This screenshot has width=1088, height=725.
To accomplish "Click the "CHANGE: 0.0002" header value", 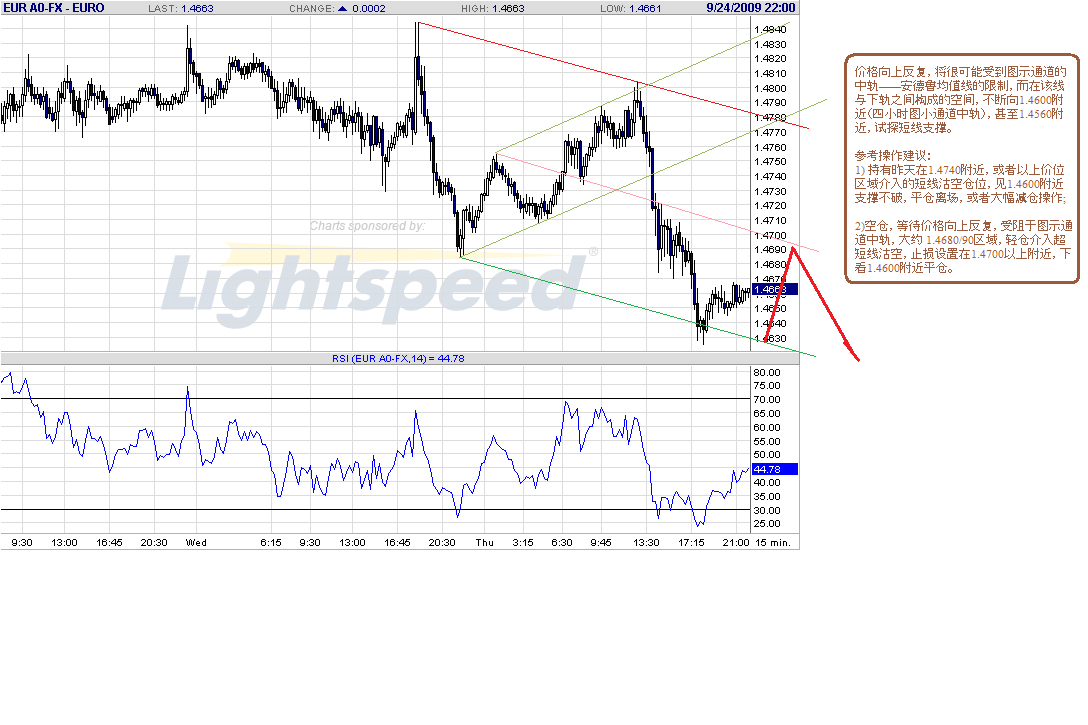I will pyautogui.click(x=337, y=8).
